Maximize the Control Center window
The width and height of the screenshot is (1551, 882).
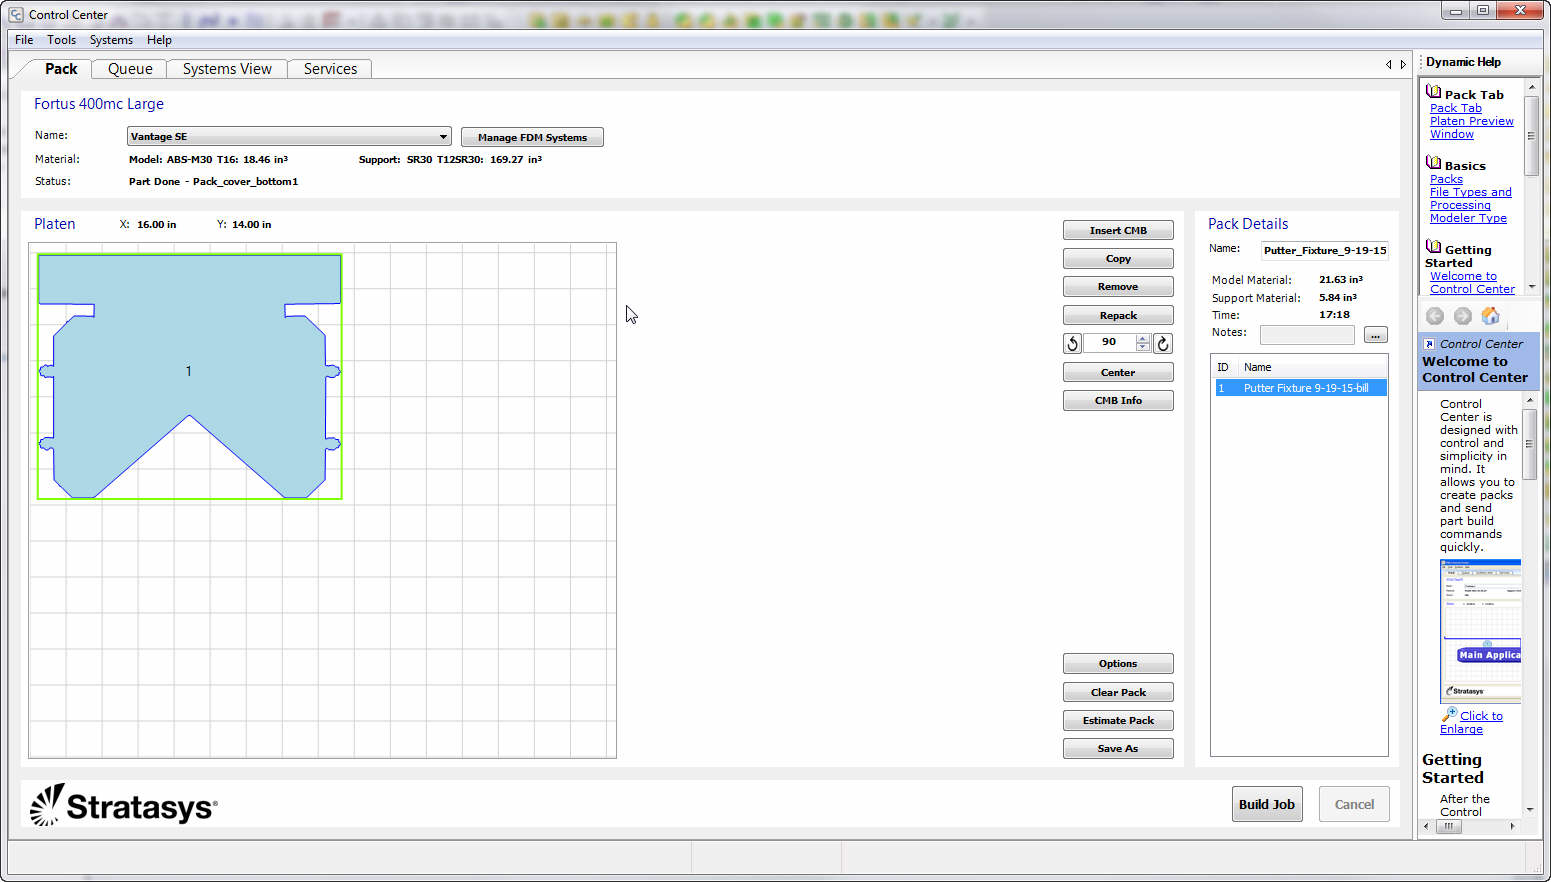coord(1483,11)
